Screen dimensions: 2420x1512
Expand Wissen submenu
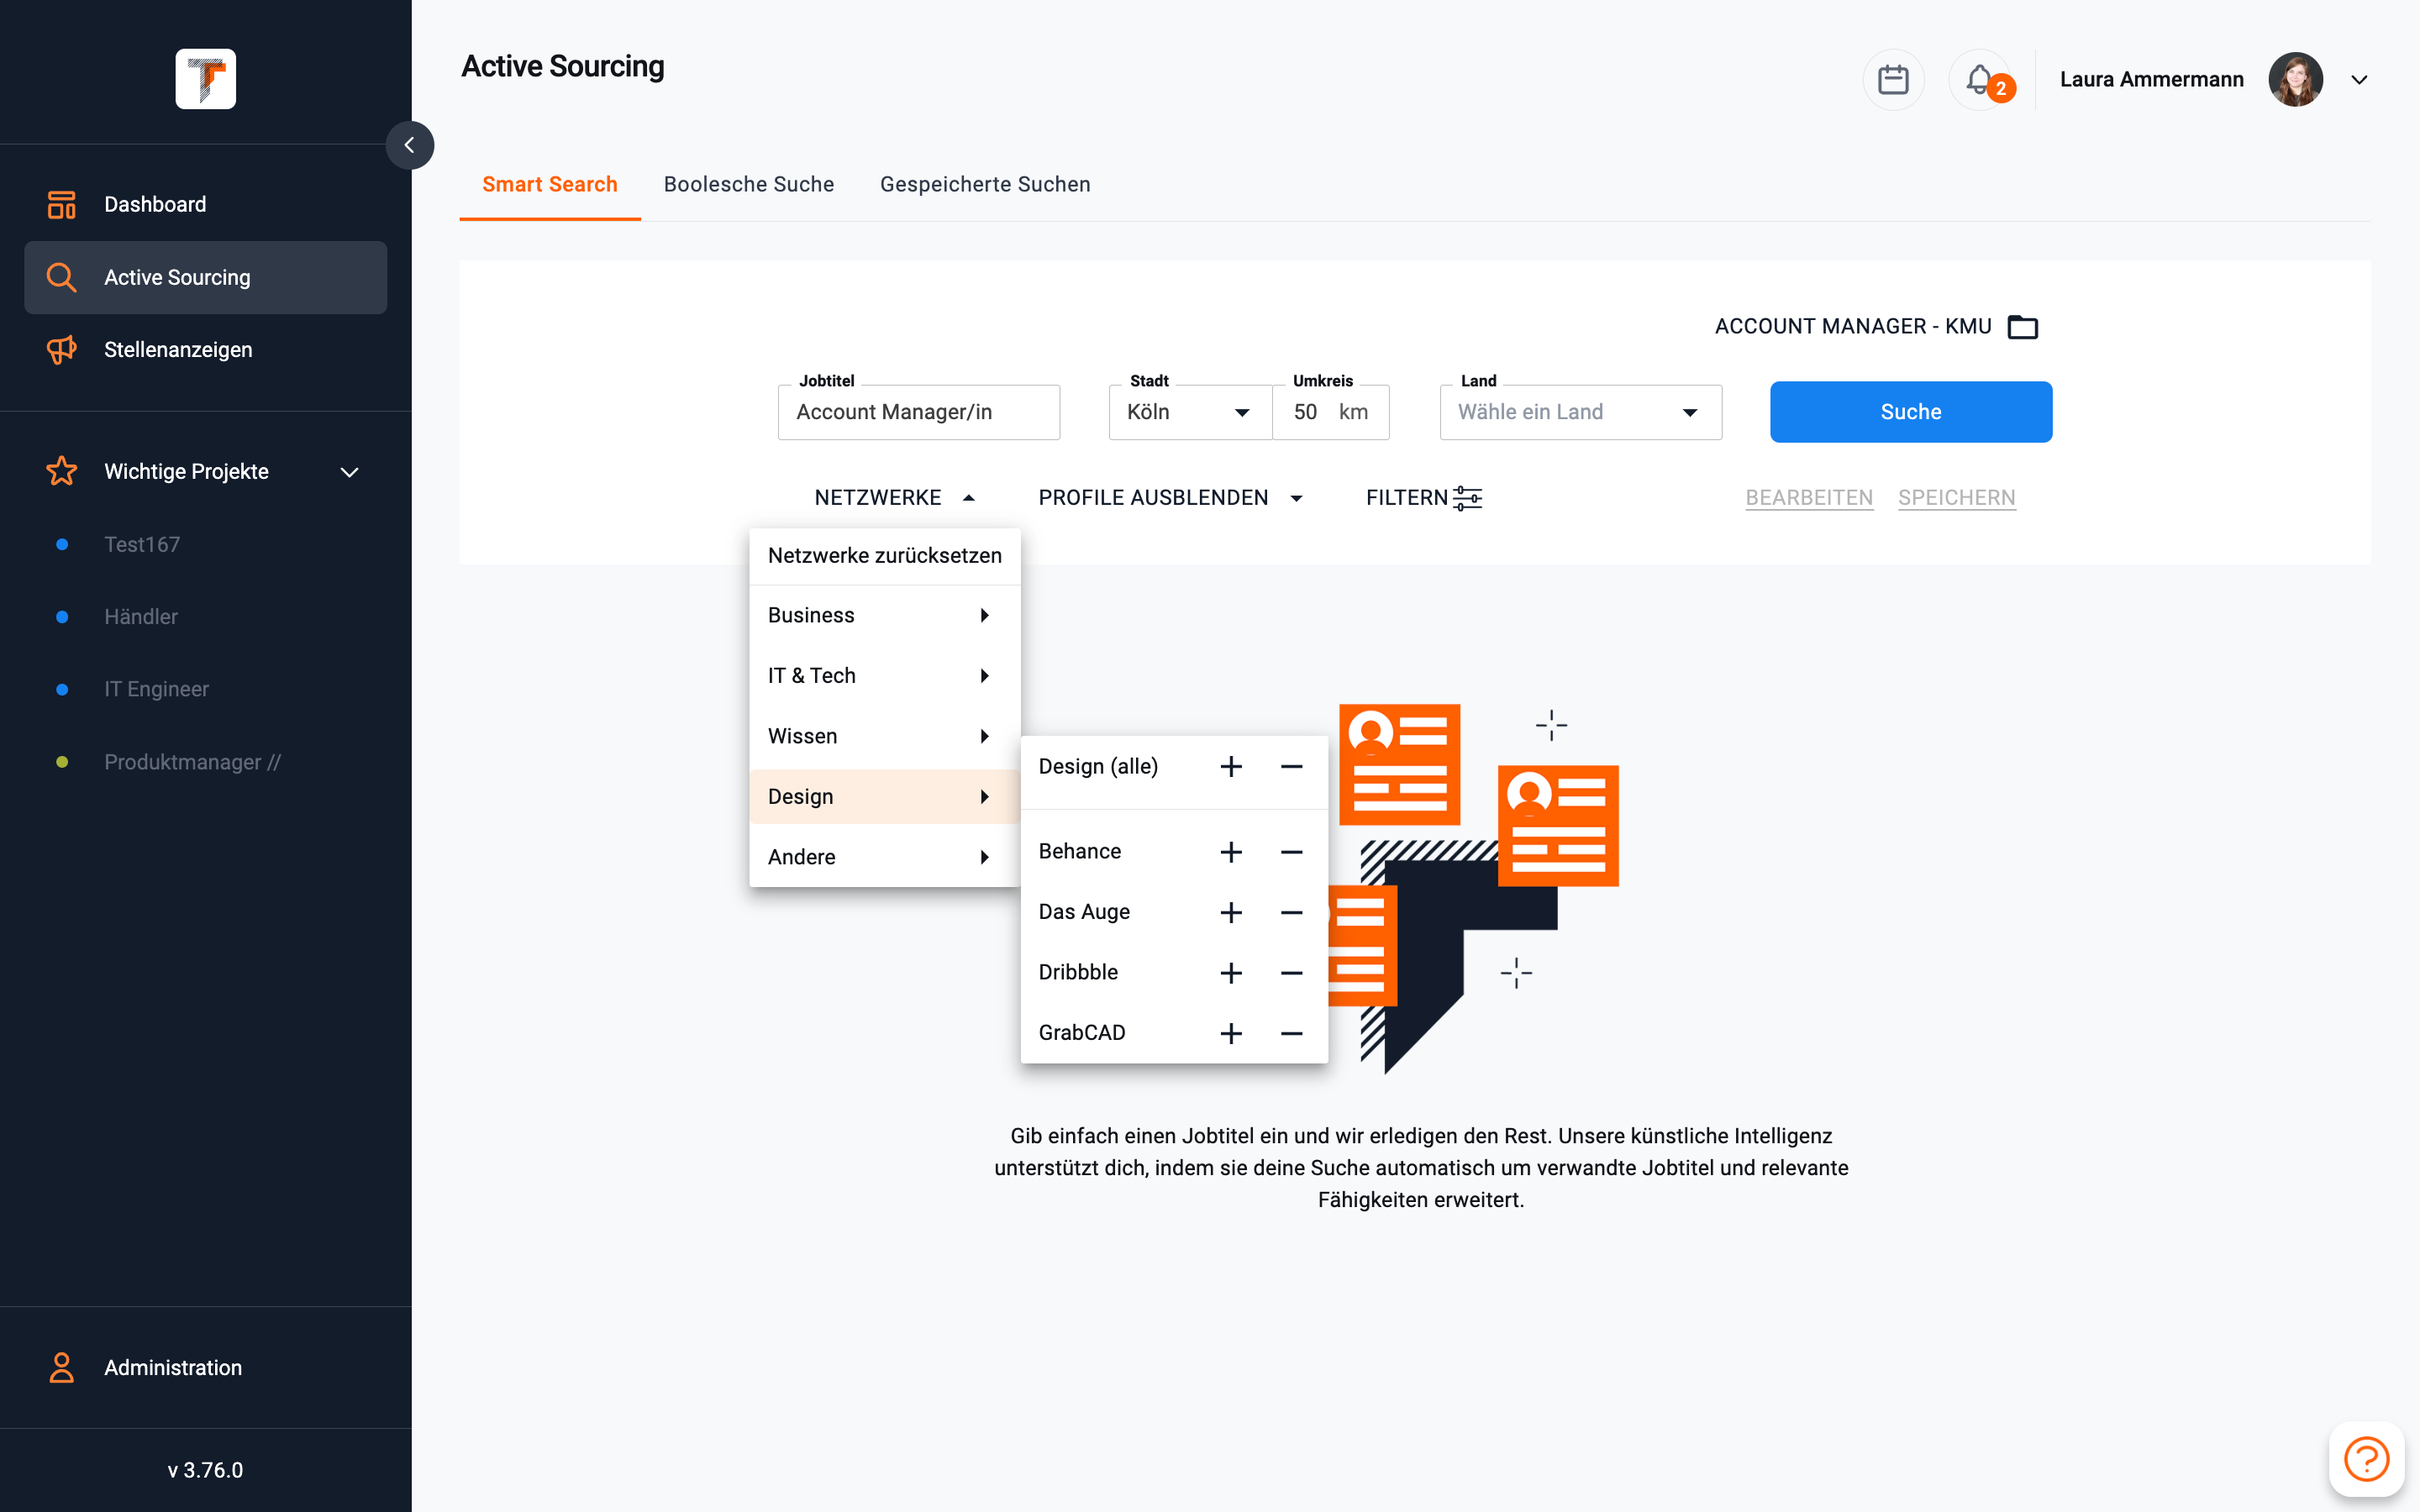884,736
